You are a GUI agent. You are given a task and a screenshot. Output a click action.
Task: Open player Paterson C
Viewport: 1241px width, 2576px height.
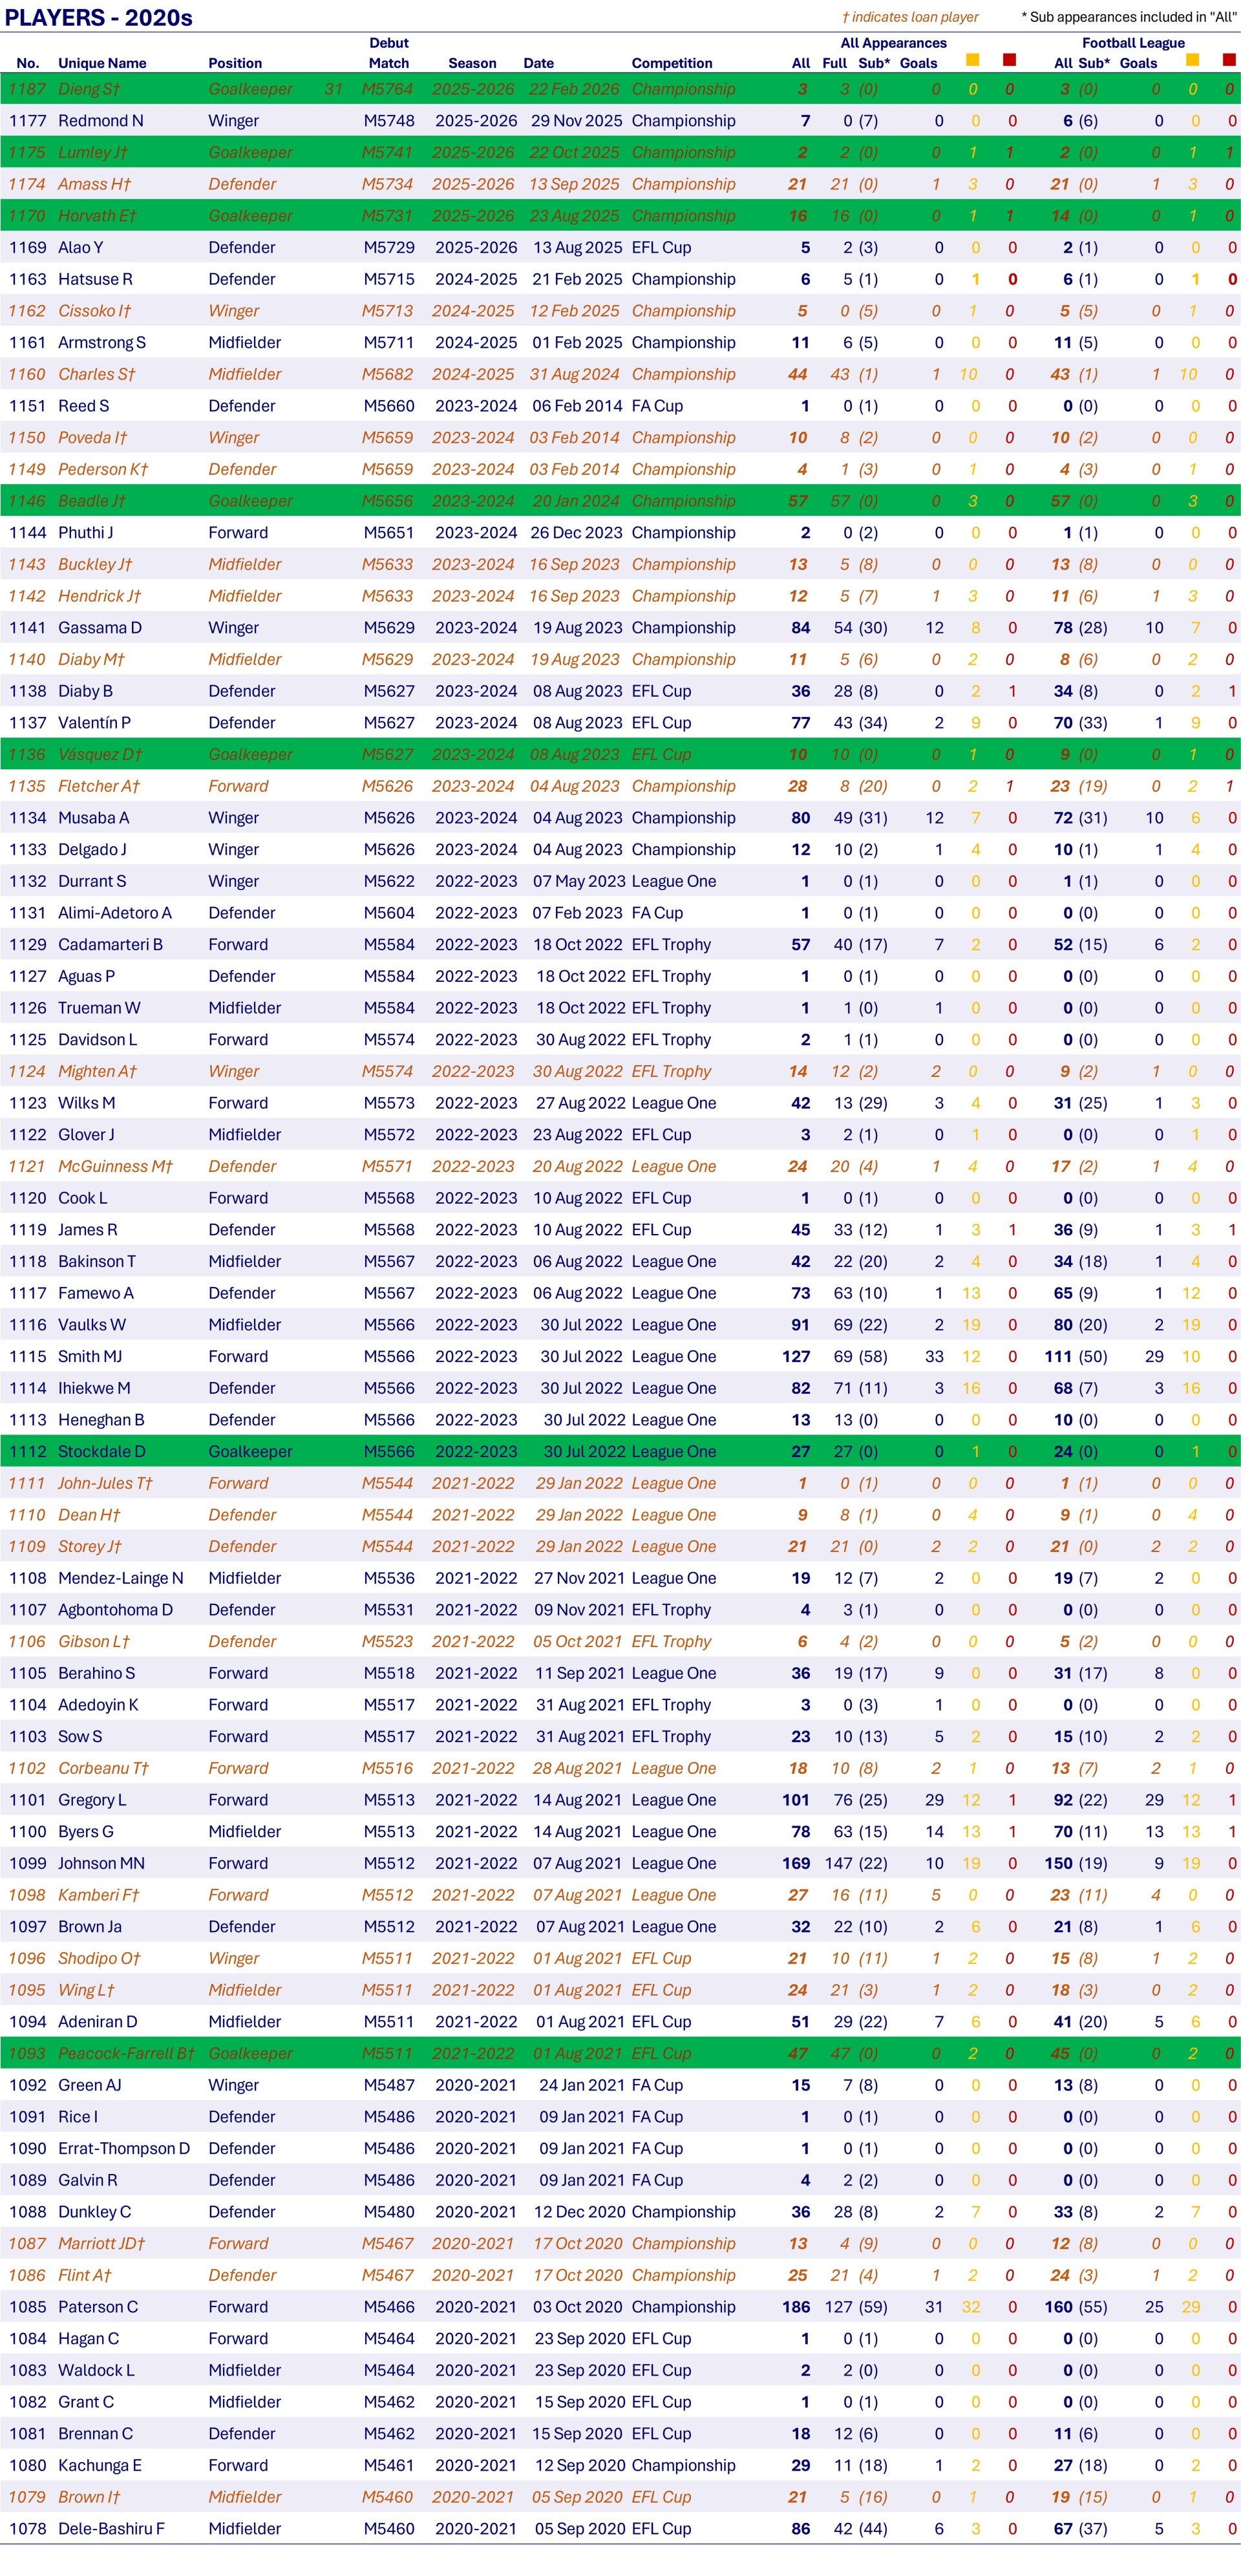click(98, 2307)
